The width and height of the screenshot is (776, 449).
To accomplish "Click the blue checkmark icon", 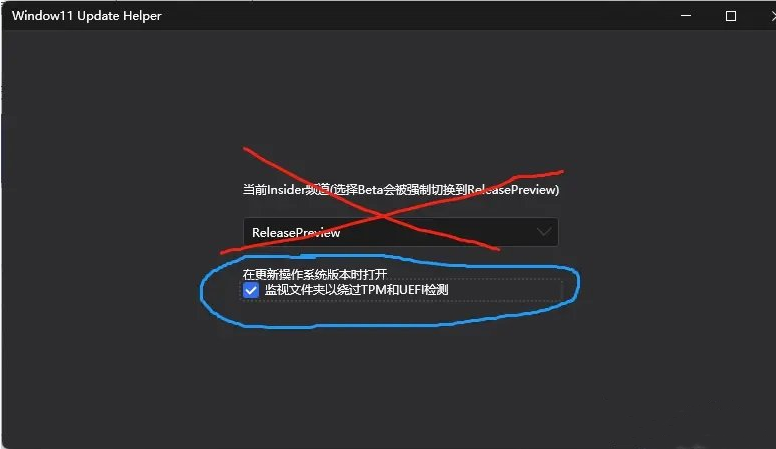I will pos(251,290).
